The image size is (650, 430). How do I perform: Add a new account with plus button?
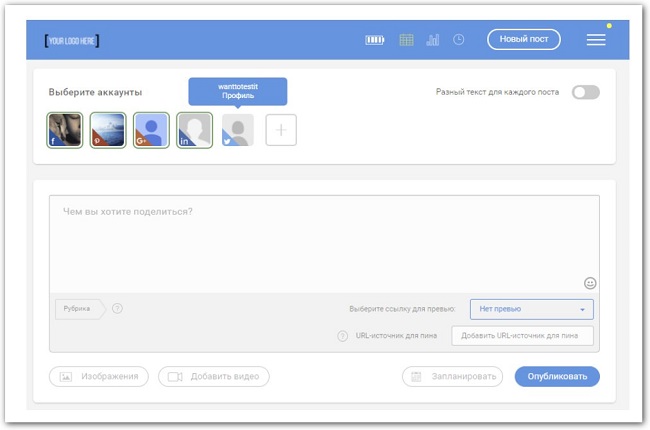(281, 130)
